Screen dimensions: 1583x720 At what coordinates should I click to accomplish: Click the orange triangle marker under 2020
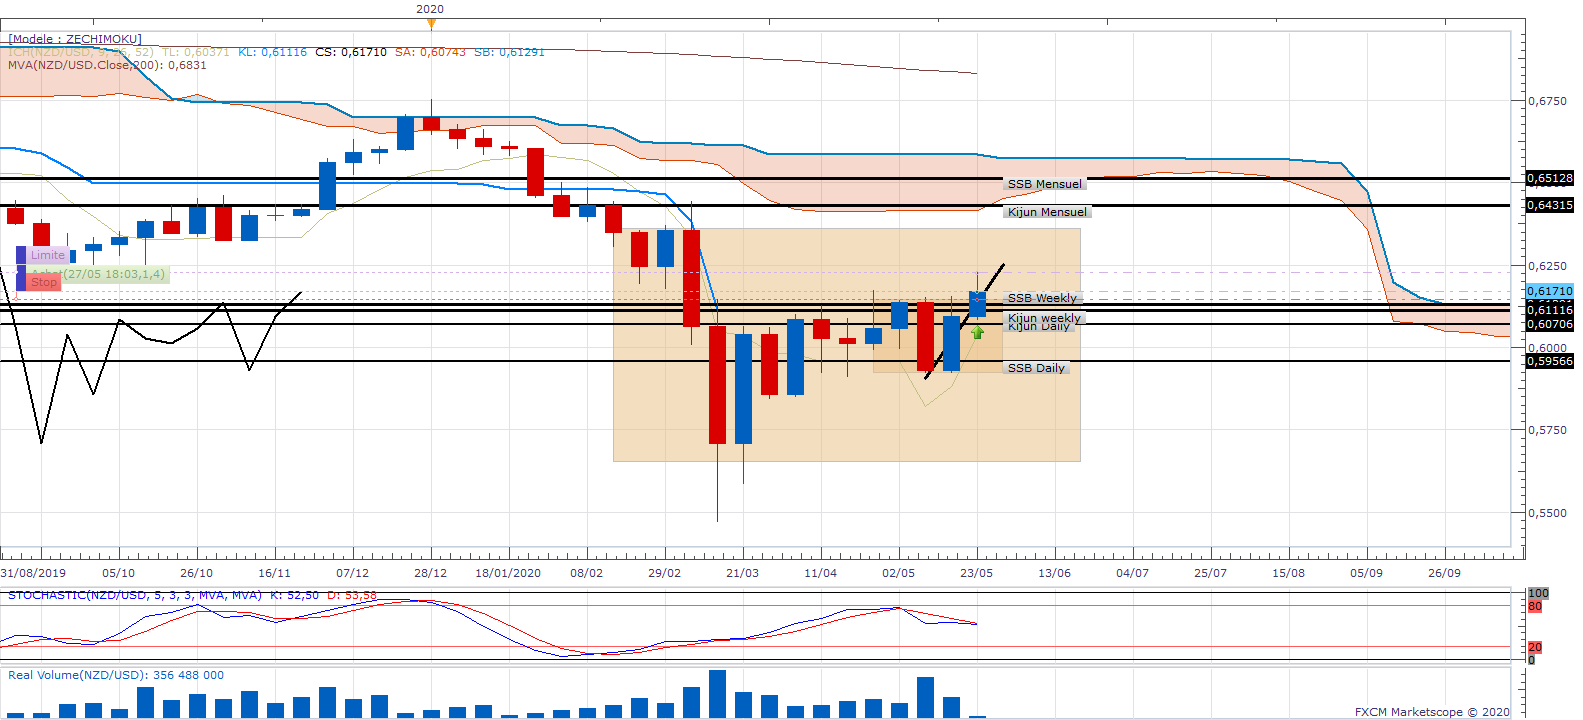click(x=430, y=22)
